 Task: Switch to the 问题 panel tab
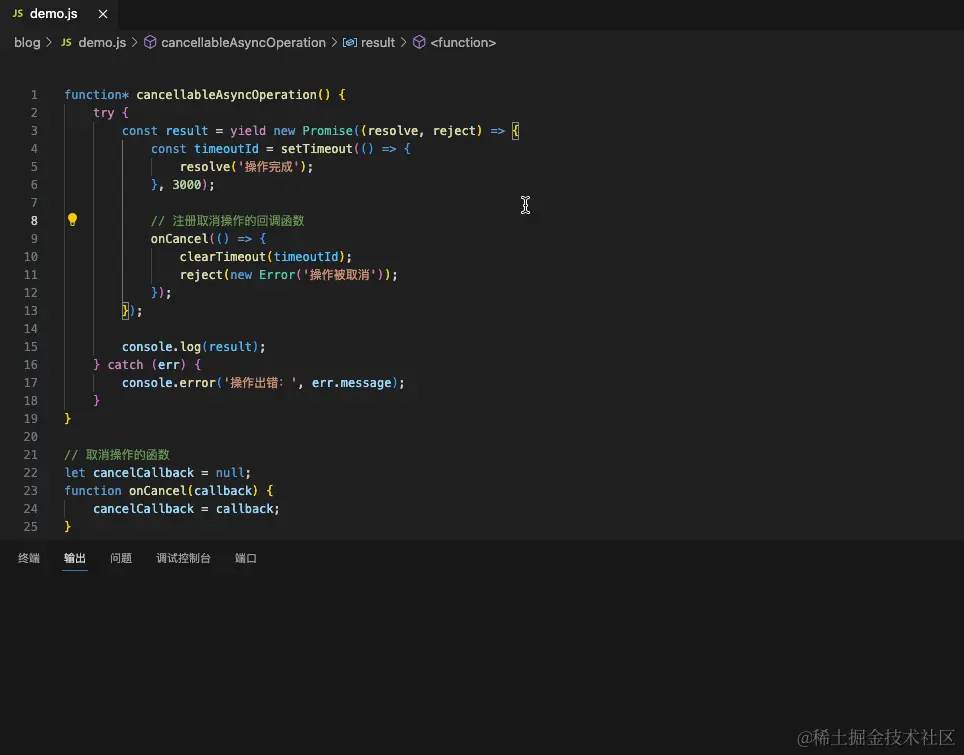(x=121, y=558)
